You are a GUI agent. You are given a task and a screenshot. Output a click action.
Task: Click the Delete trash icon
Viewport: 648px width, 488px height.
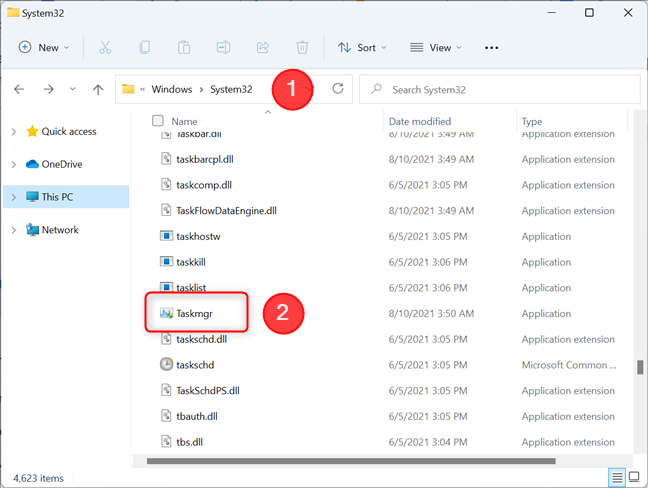302,48
